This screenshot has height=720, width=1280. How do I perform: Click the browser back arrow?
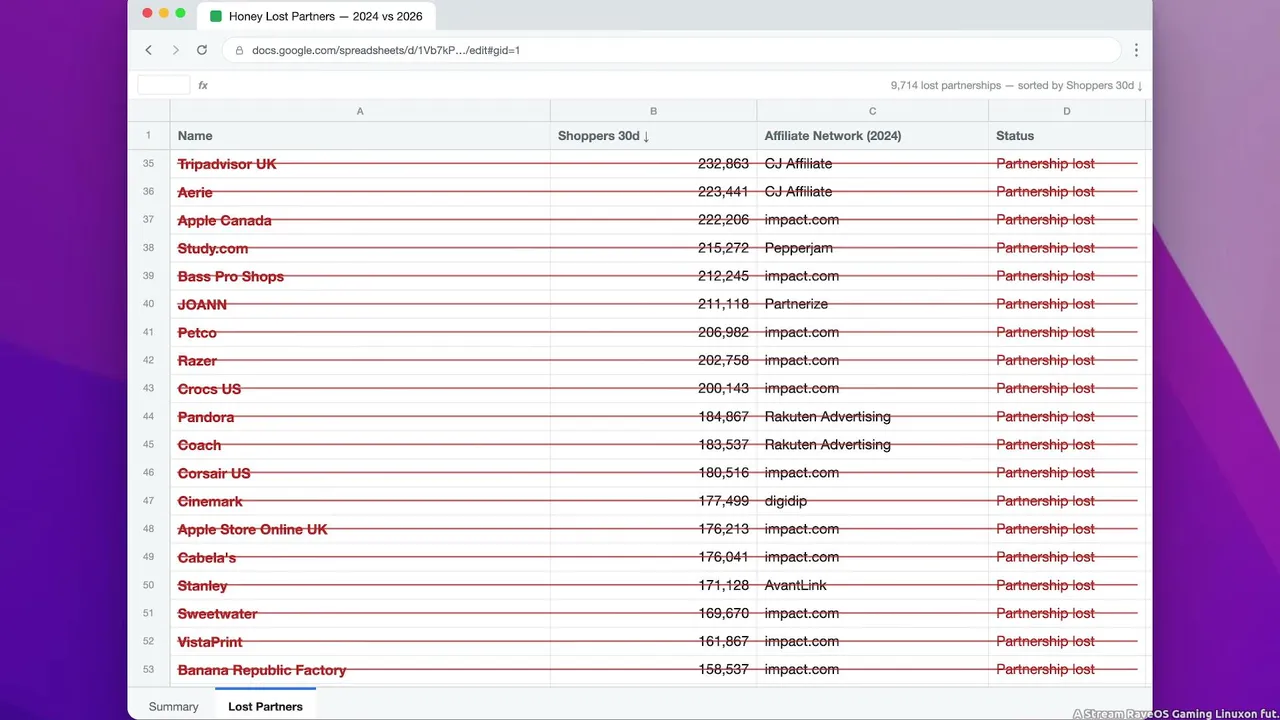tap(149, 50)
